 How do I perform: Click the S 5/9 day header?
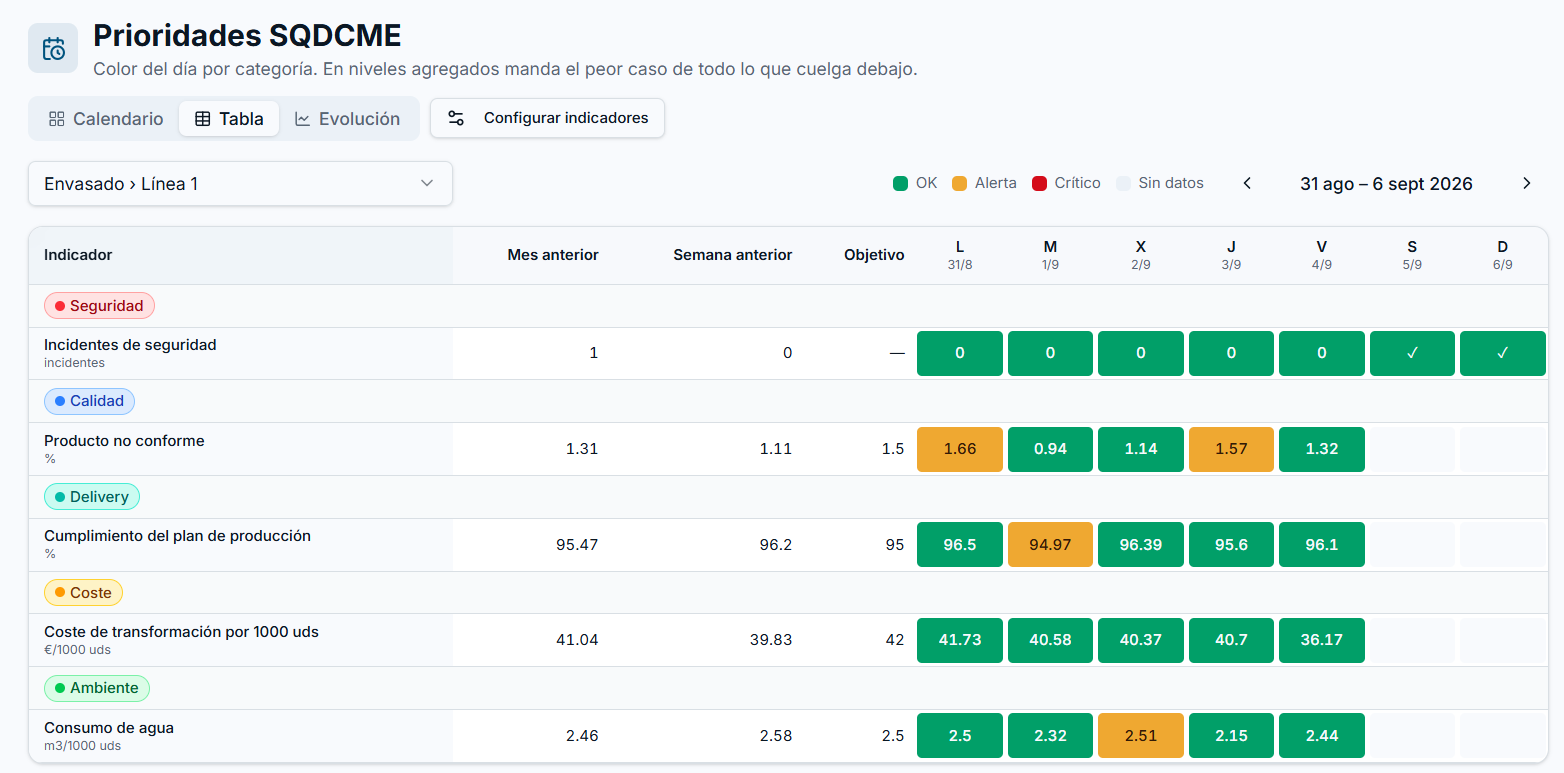coord(1412,255)
